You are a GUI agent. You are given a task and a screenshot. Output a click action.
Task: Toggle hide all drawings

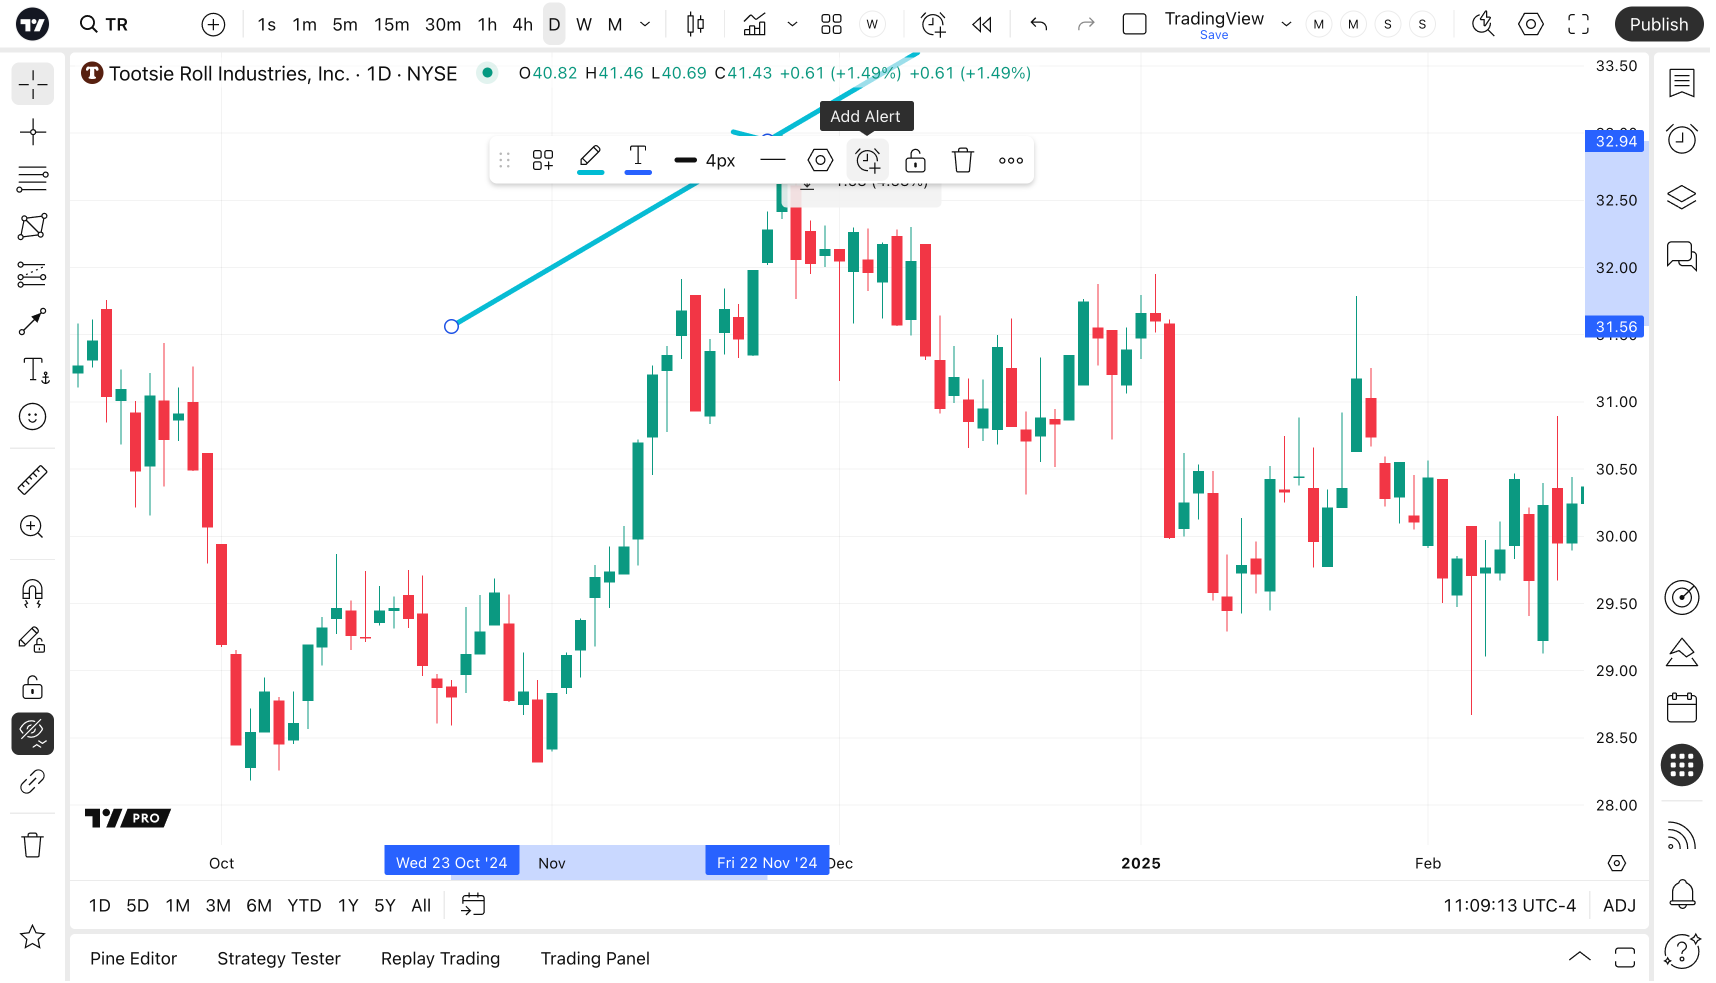(x=33, y=734)
